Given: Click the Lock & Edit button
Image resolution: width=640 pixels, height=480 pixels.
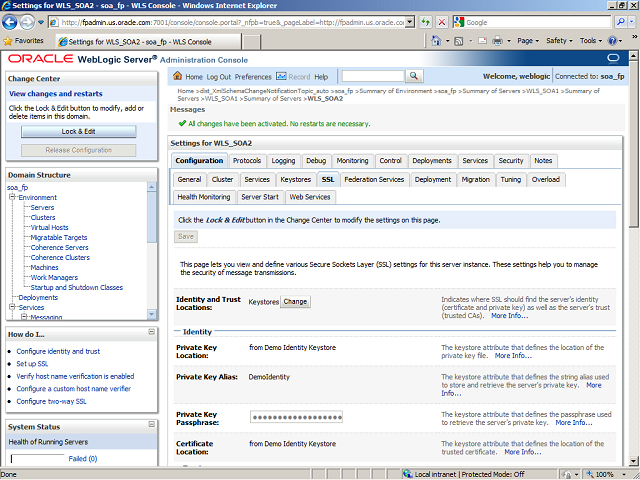Looking at the screenshot, I should pos(78,131).
